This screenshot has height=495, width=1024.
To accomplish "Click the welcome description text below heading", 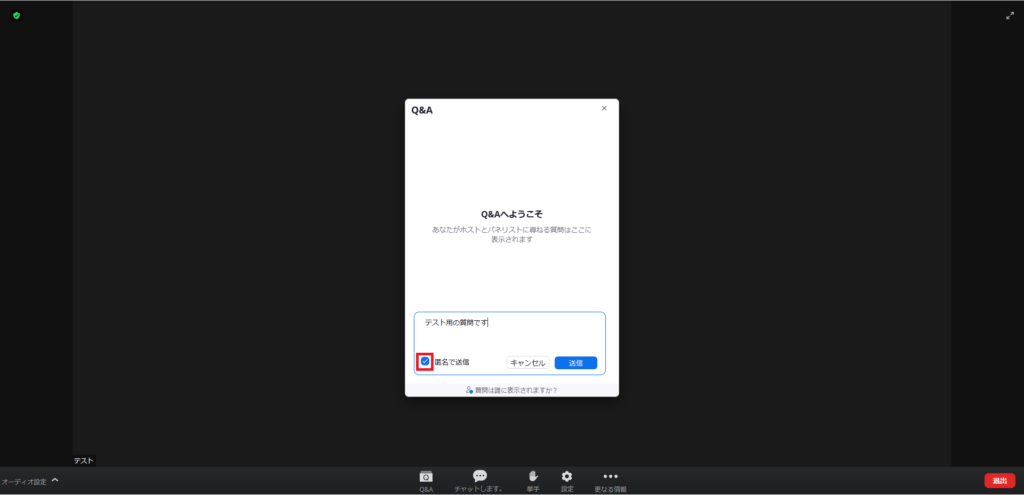I will (511, 234).
